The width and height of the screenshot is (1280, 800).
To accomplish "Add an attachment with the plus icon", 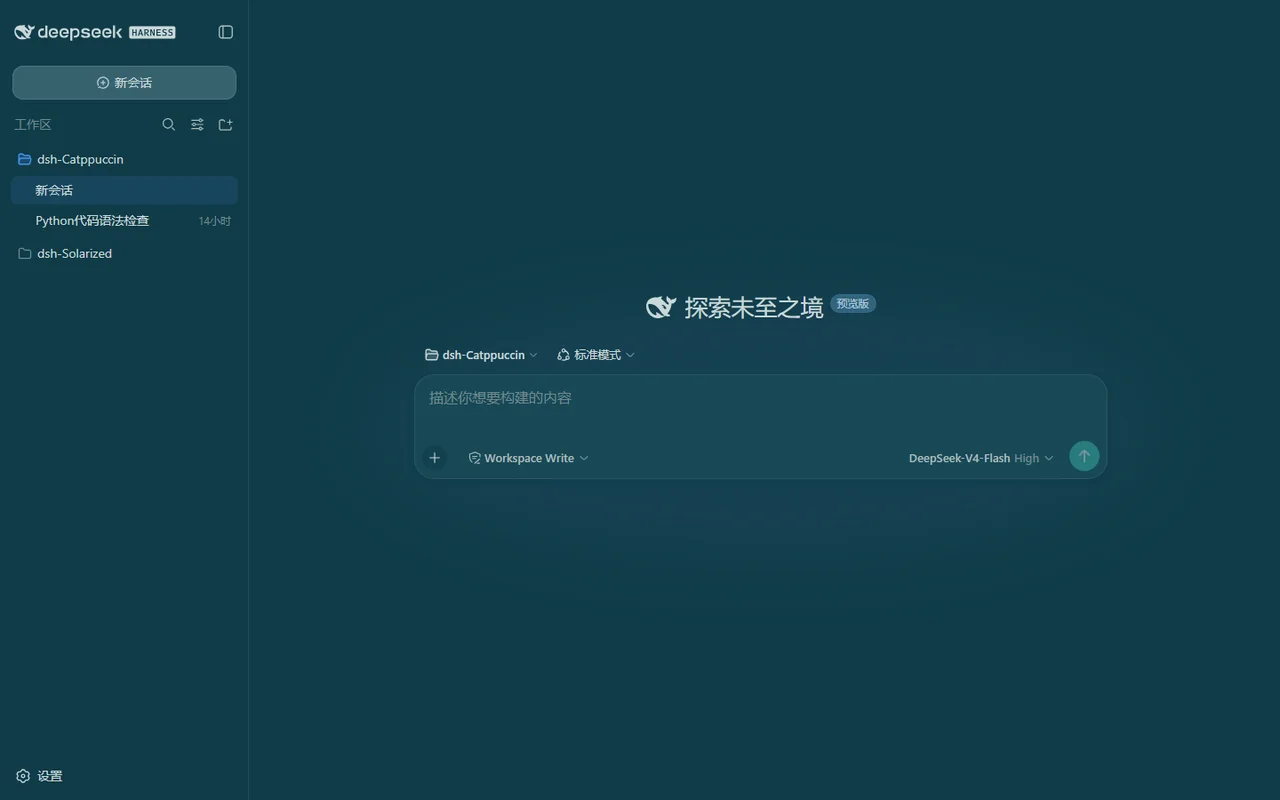I will coord(435,458).
